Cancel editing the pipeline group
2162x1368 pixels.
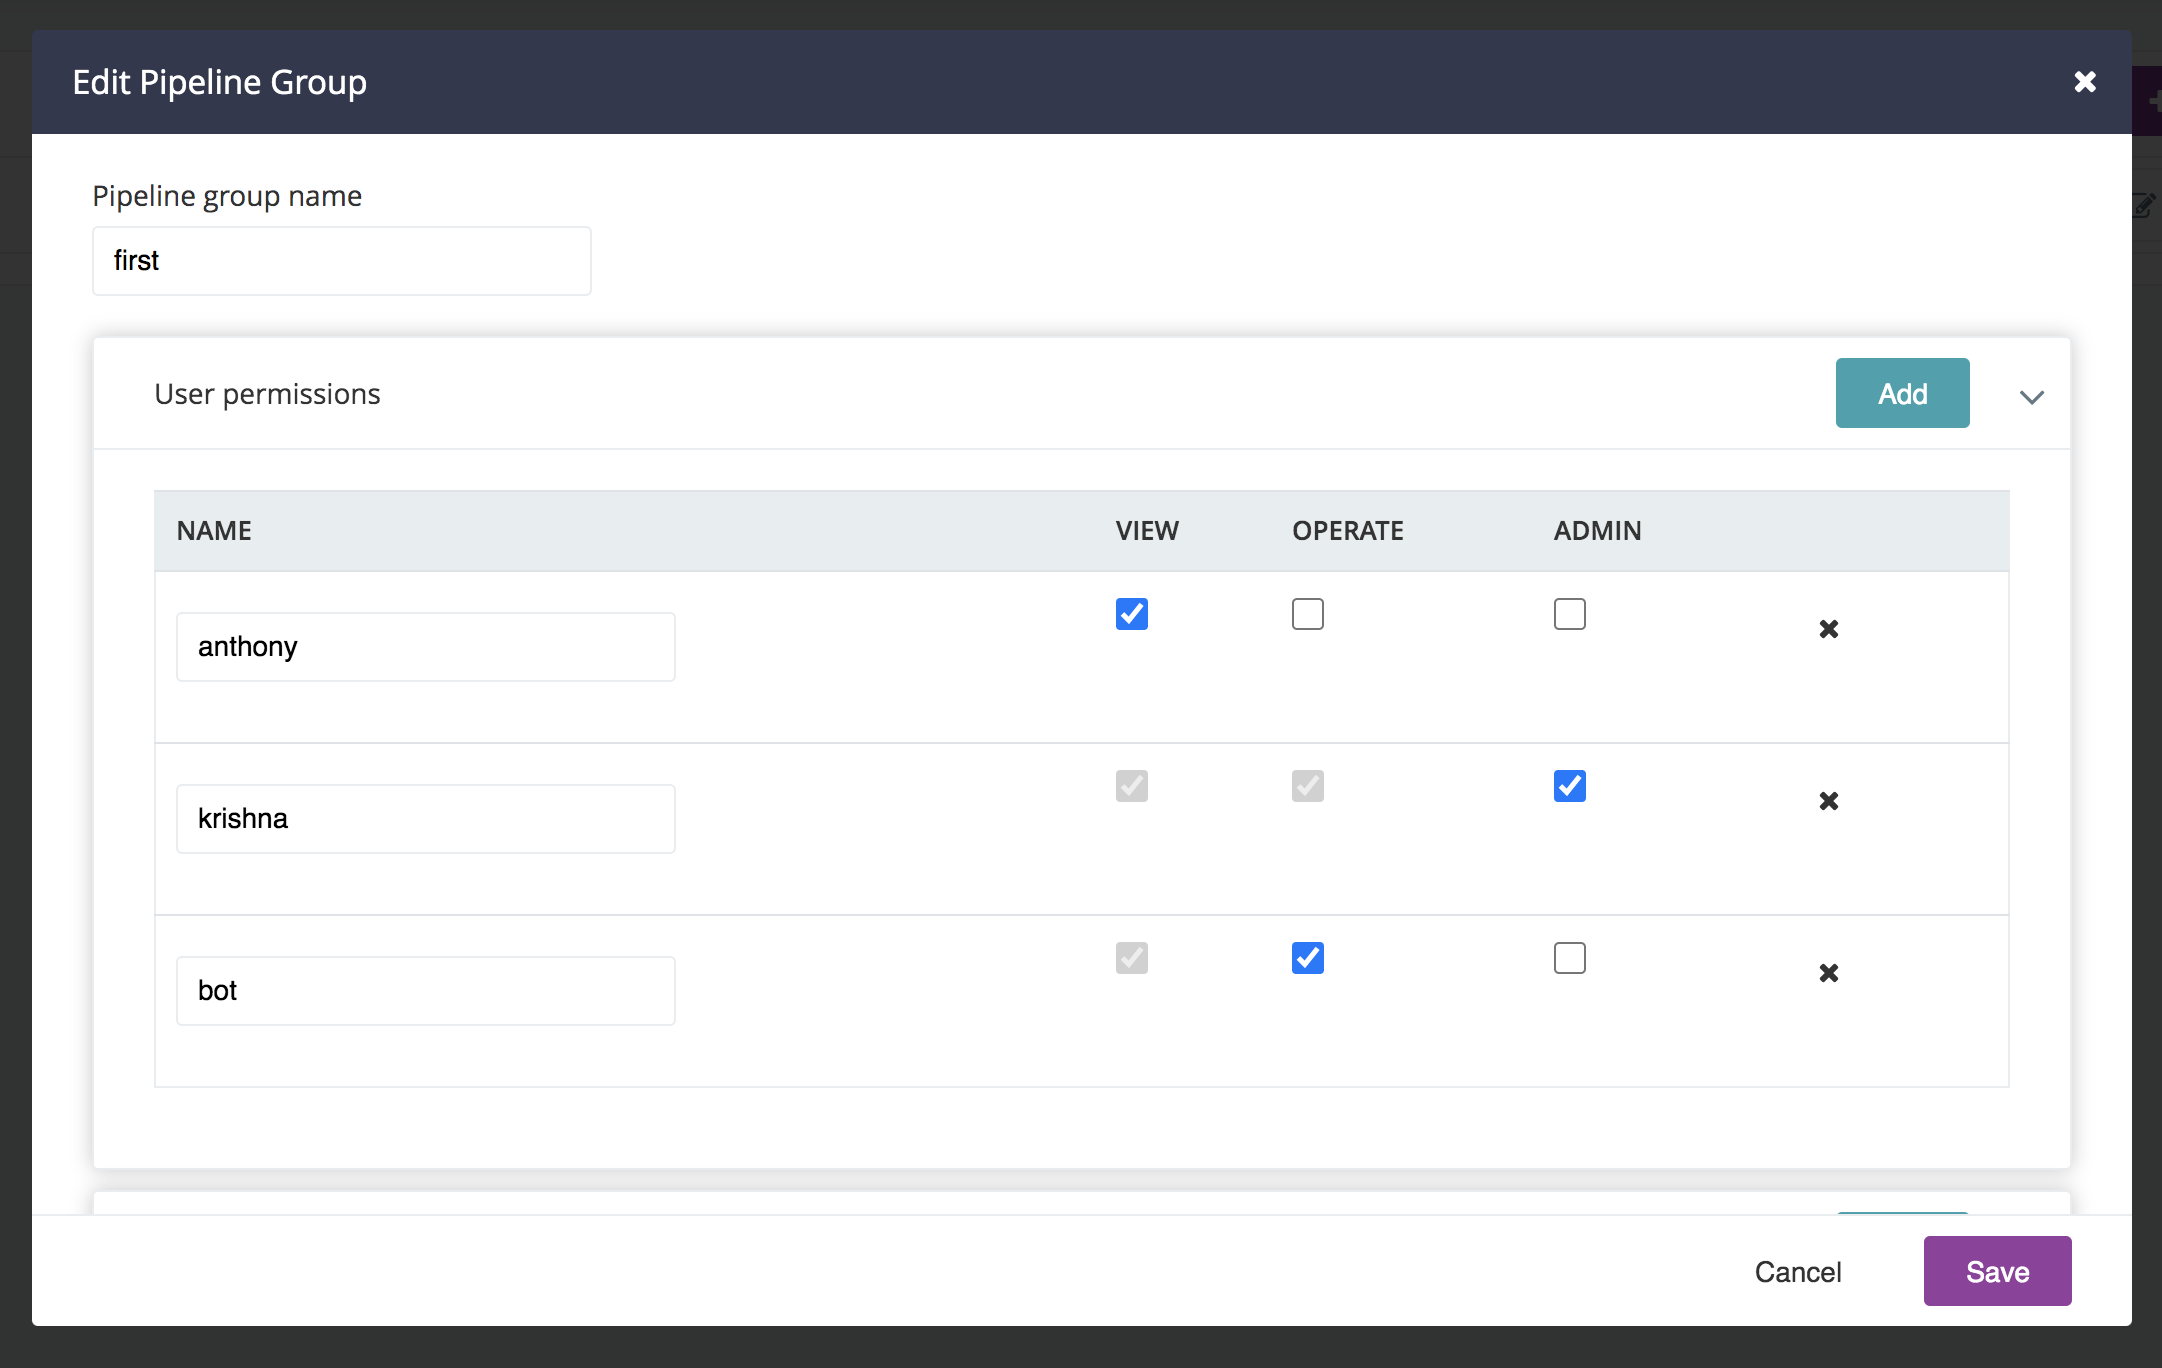tap(1797, 1271)
